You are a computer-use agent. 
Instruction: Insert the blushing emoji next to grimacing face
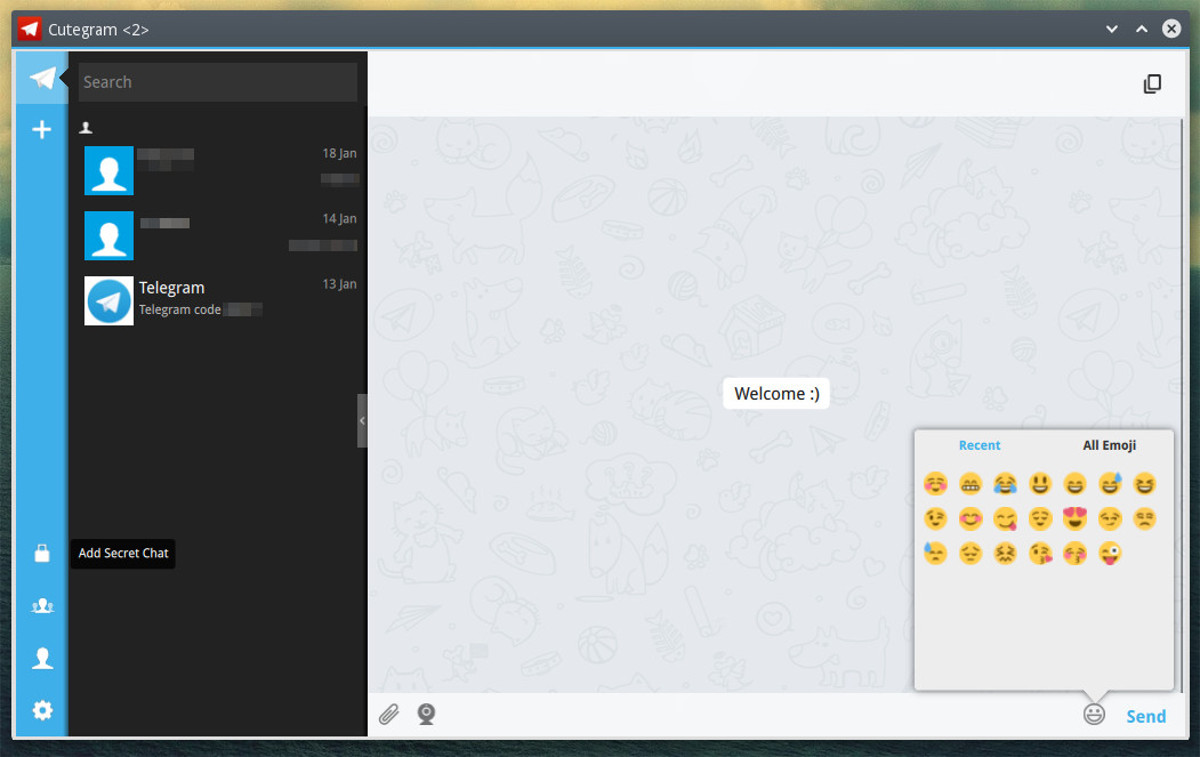pyautogui.click(x=935, y=484)
